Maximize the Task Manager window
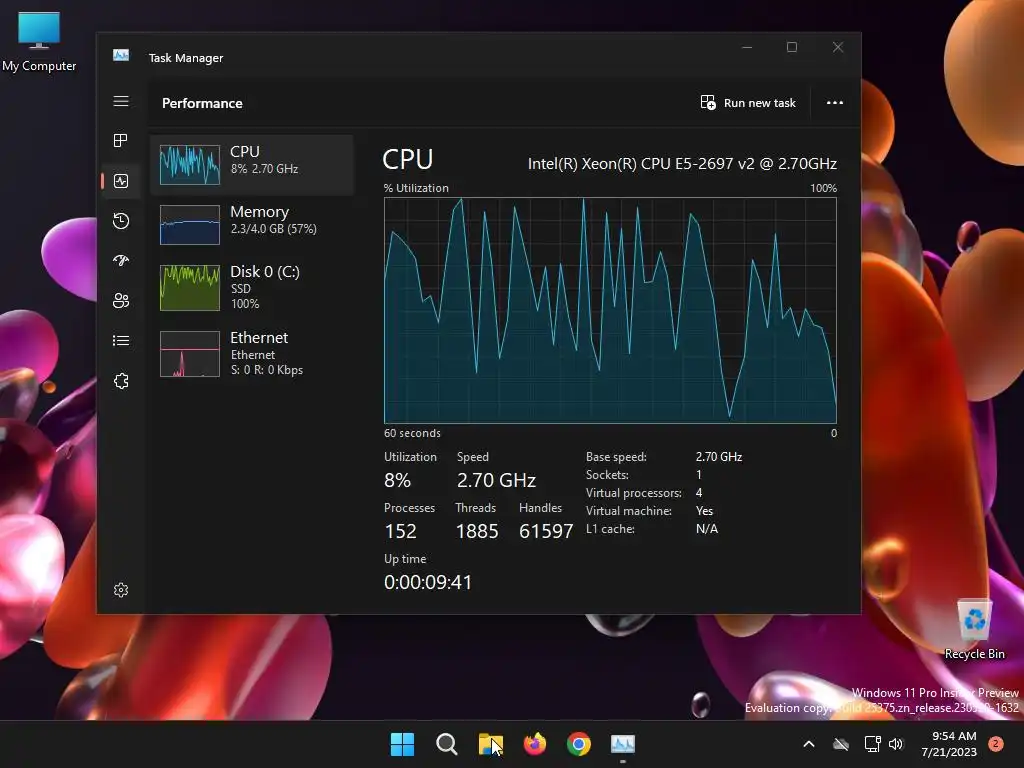 click(792, 47)
